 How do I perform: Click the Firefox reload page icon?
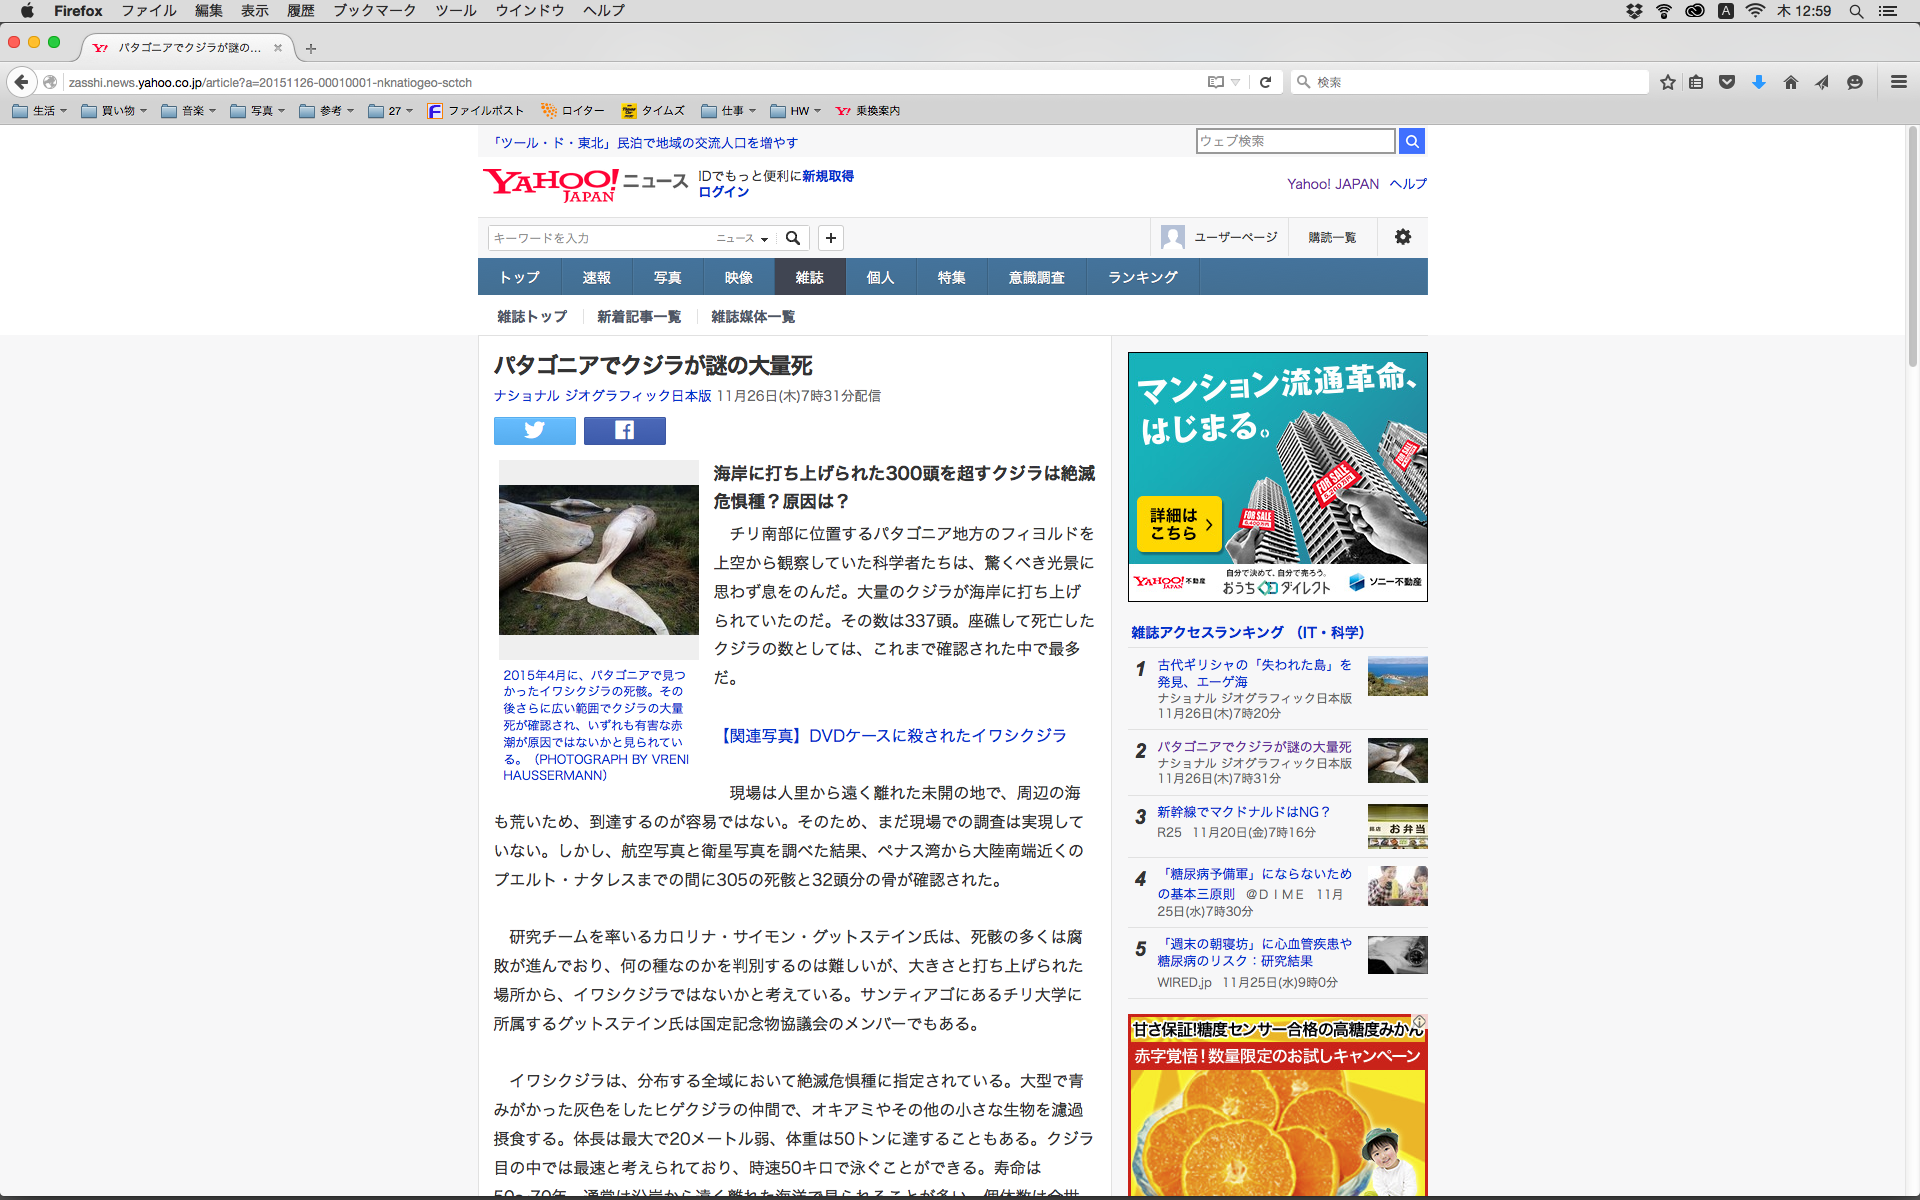click(1265, 82)
